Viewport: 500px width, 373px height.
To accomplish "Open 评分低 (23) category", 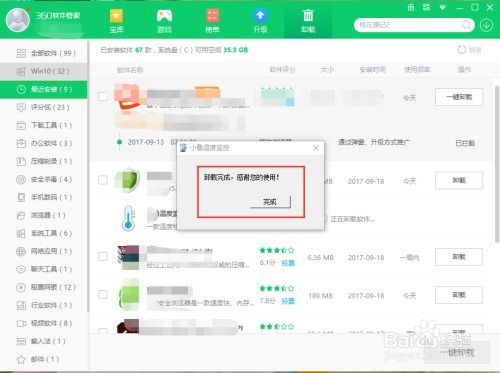I will 44,107.
